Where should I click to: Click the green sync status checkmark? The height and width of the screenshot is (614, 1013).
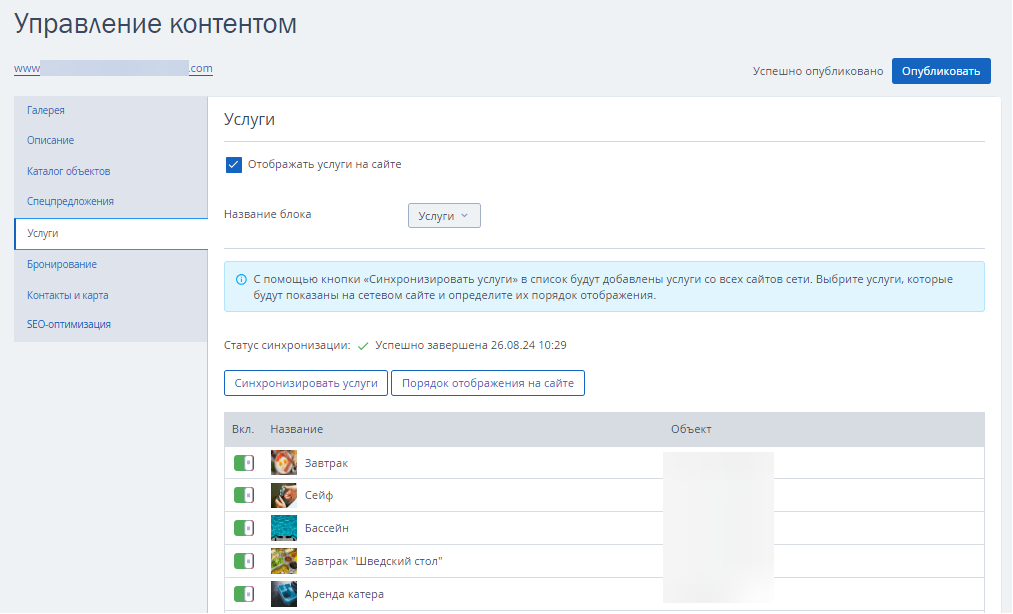[x=363, y=346]
